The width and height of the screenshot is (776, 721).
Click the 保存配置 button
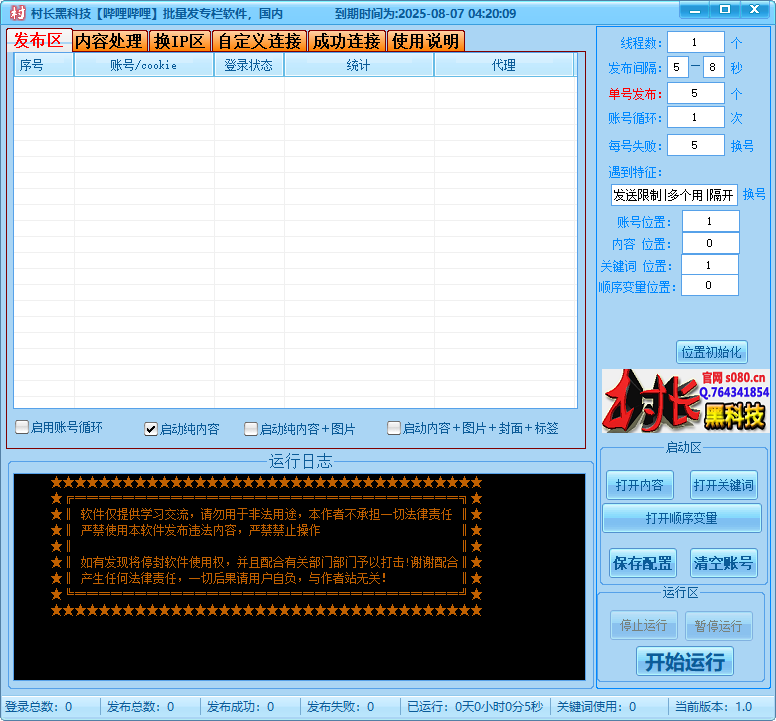642,563
